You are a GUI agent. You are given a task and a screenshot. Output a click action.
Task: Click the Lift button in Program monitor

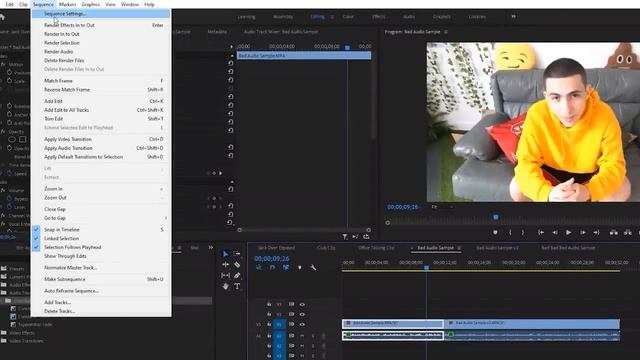click(613, 232)
